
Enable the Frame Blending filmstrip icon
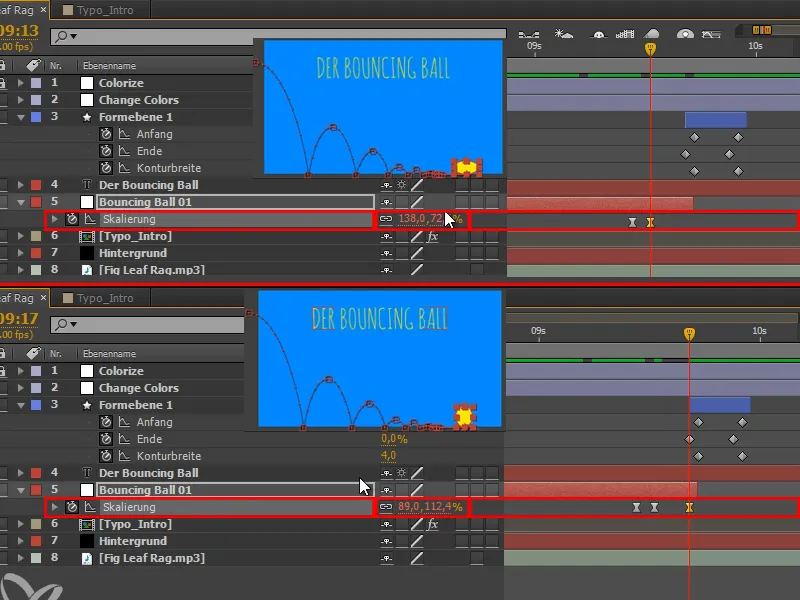(624, 34)
